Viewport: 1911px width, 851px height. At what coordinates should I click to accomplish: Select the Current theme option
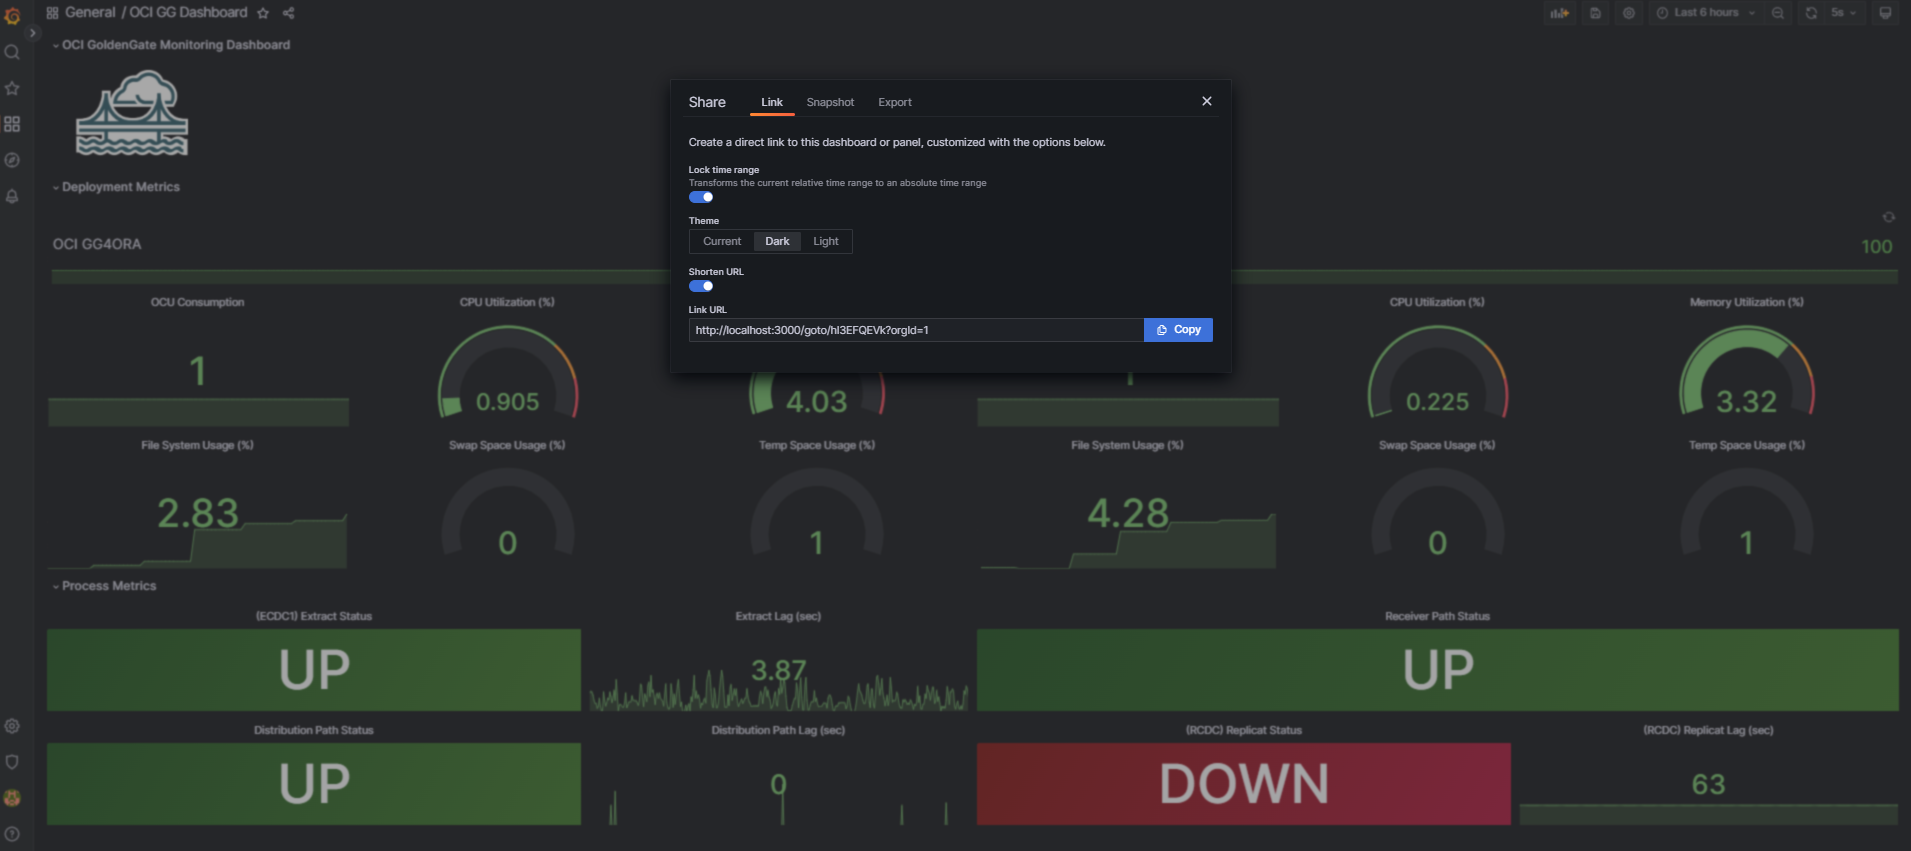click(x=722, y=241)
